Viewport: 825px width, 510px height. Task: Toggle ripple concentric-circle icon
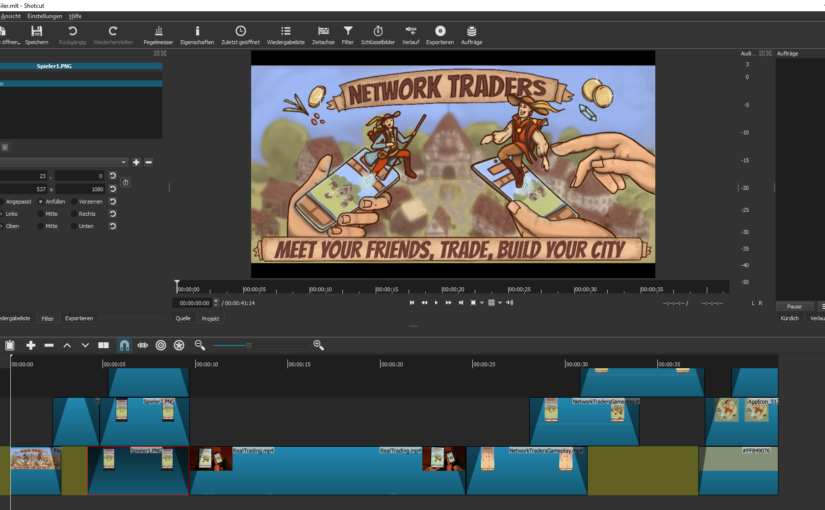click(x=161, y=345)
